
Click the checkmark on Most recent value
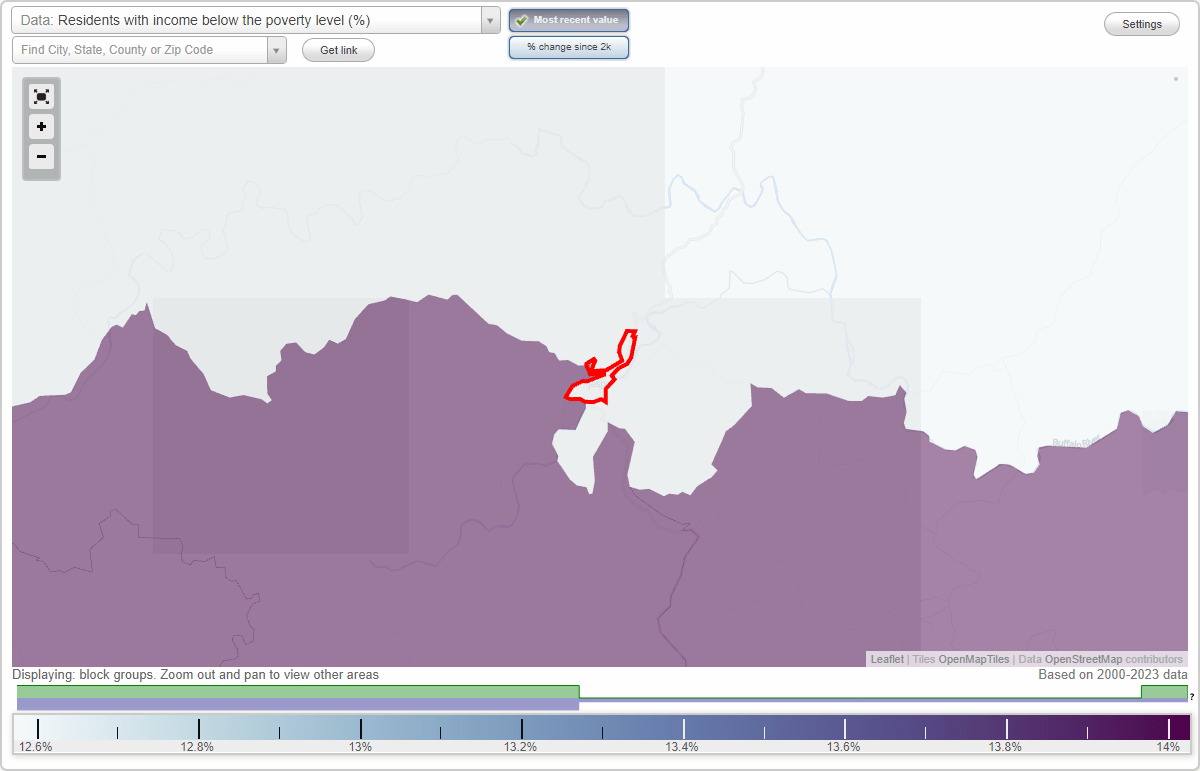pos(523,20)
